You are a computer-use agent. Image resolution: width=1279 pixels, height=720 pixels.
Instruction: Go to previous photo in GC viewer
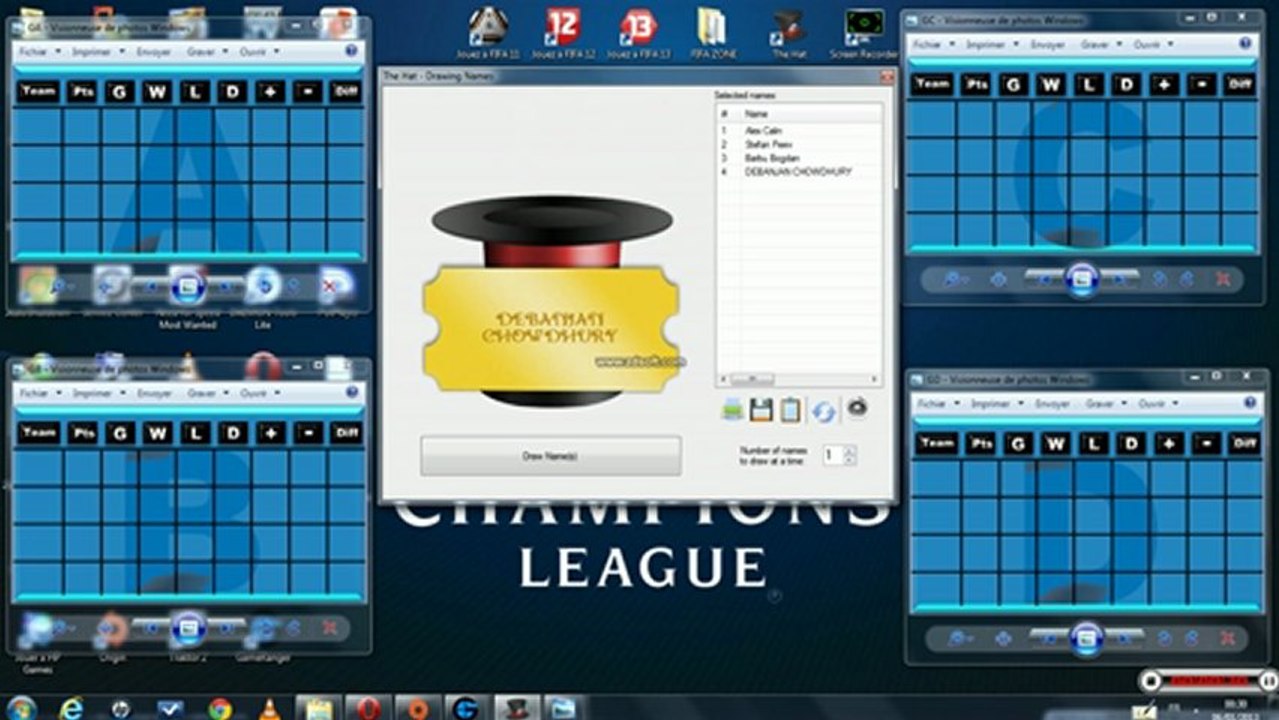(1045, 279)
